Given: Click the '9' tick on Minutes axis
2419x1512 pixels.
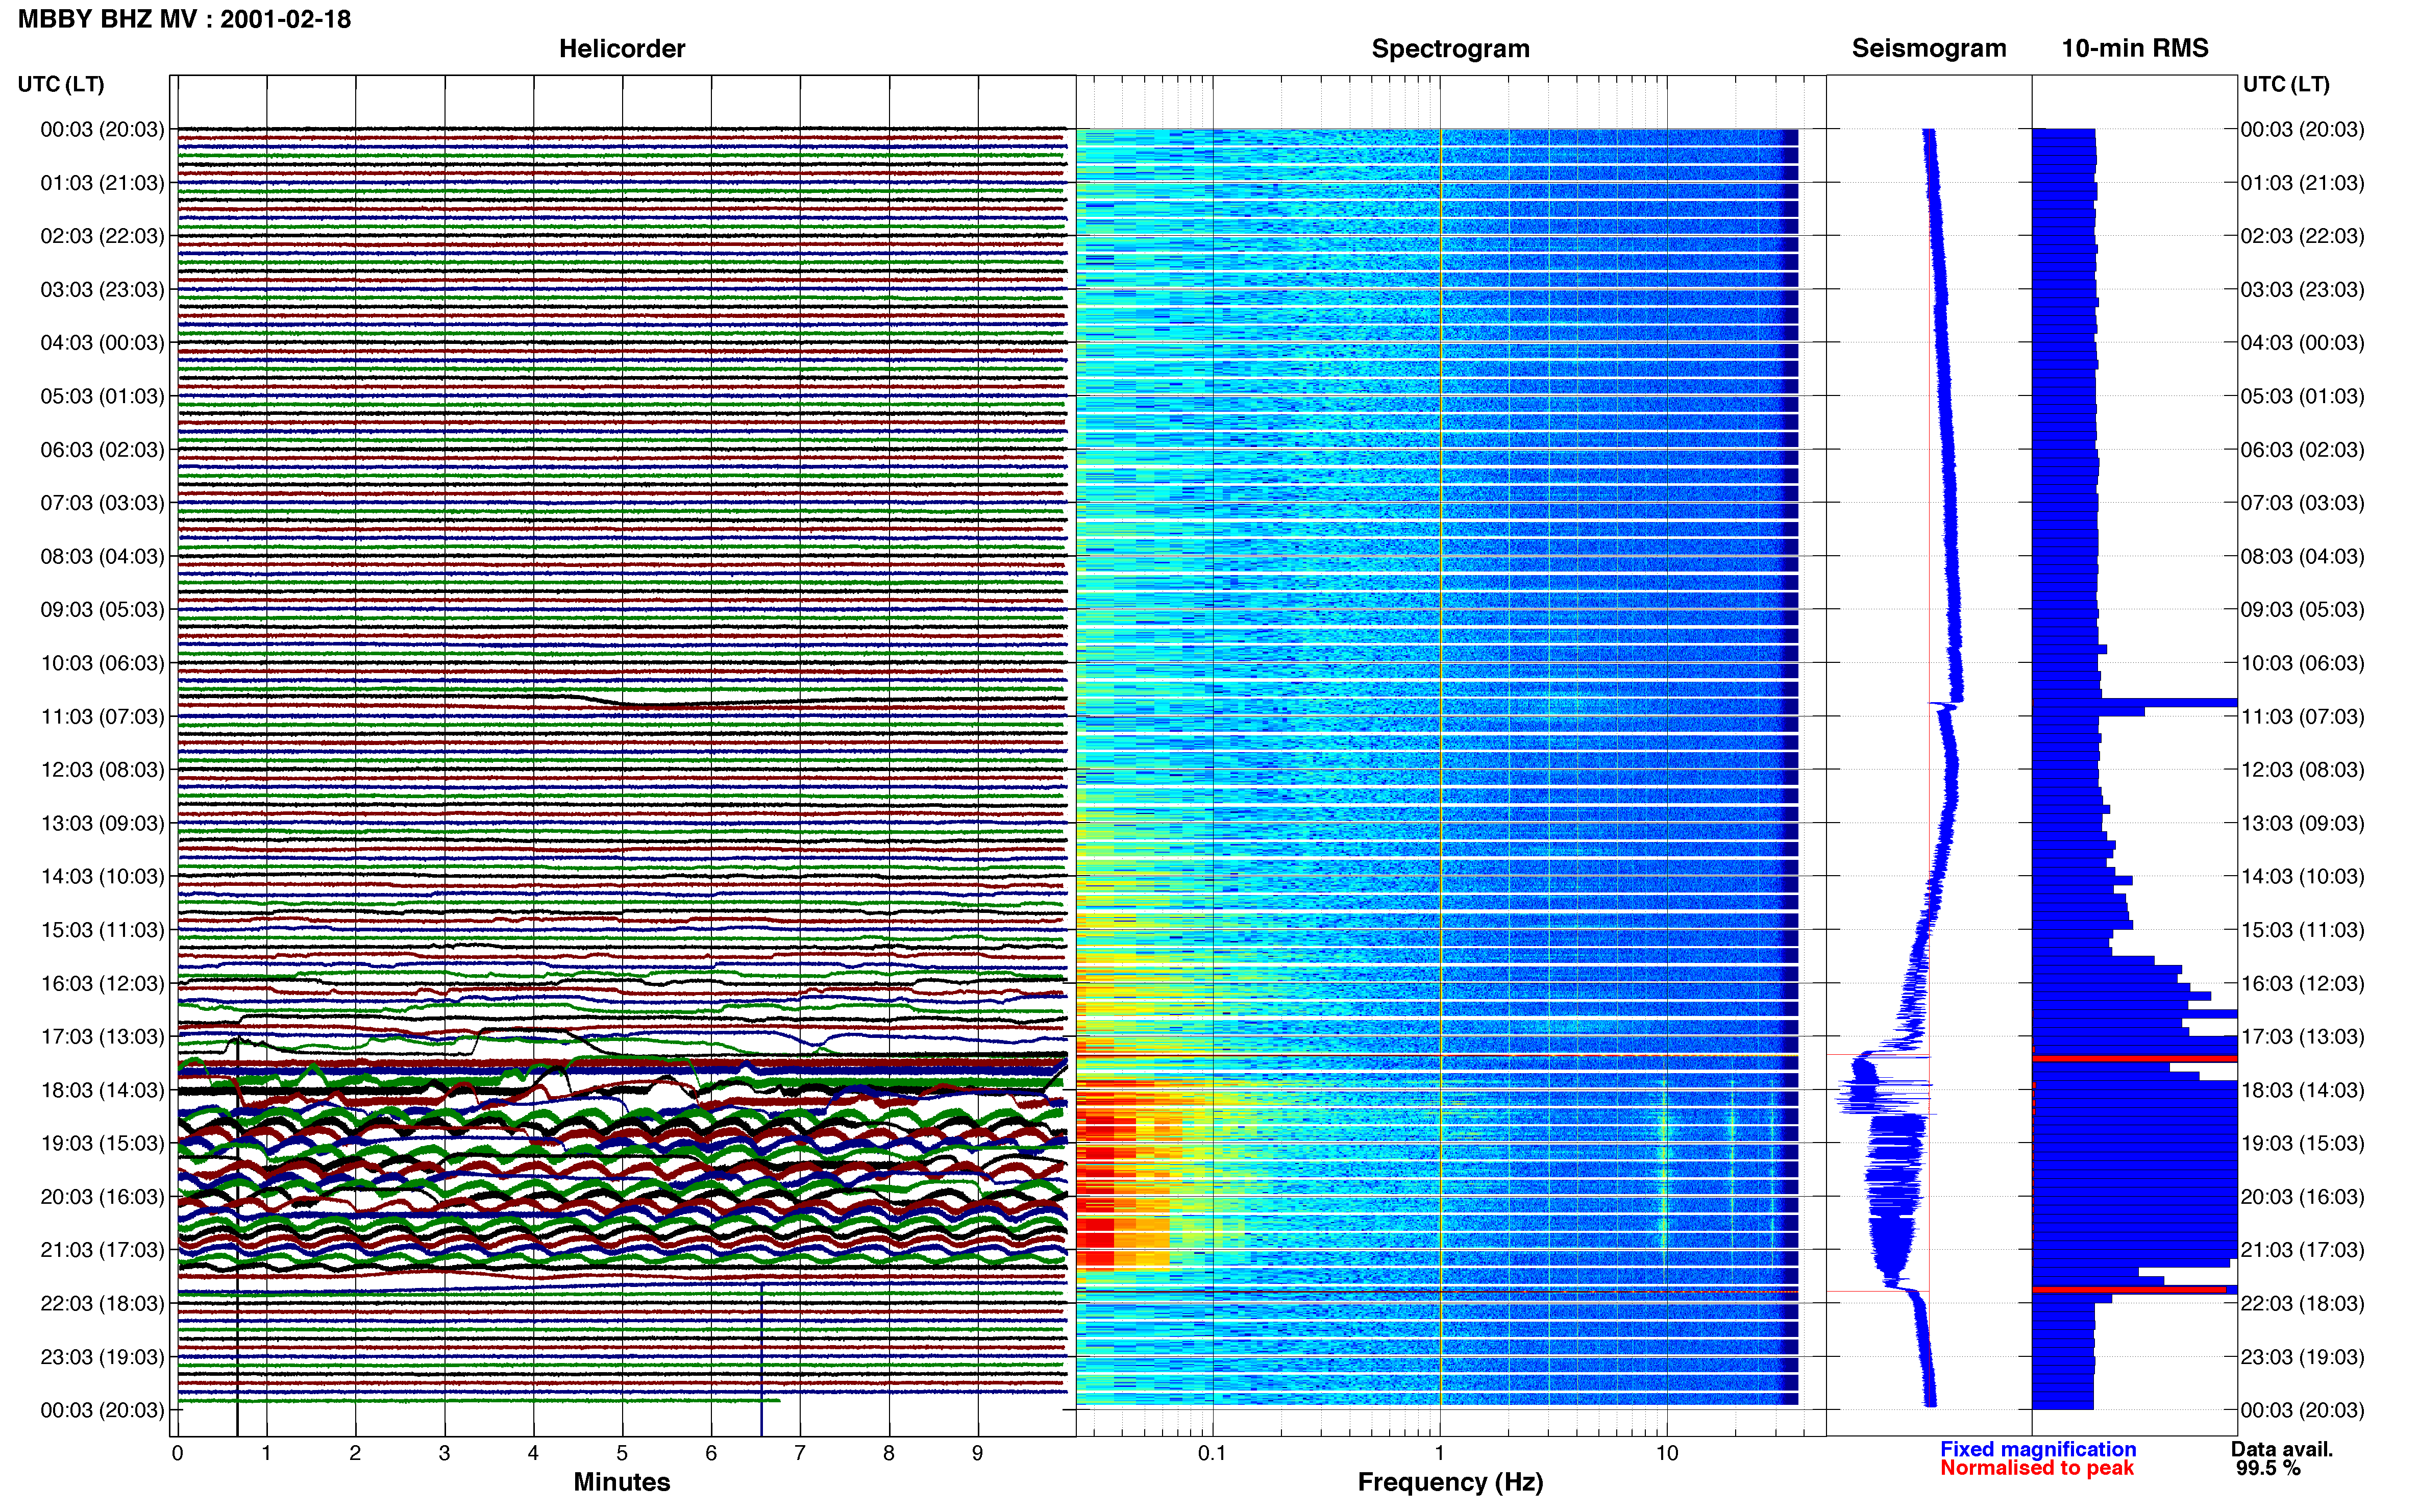Looking at the screenshot, I should pos(978,1454).
